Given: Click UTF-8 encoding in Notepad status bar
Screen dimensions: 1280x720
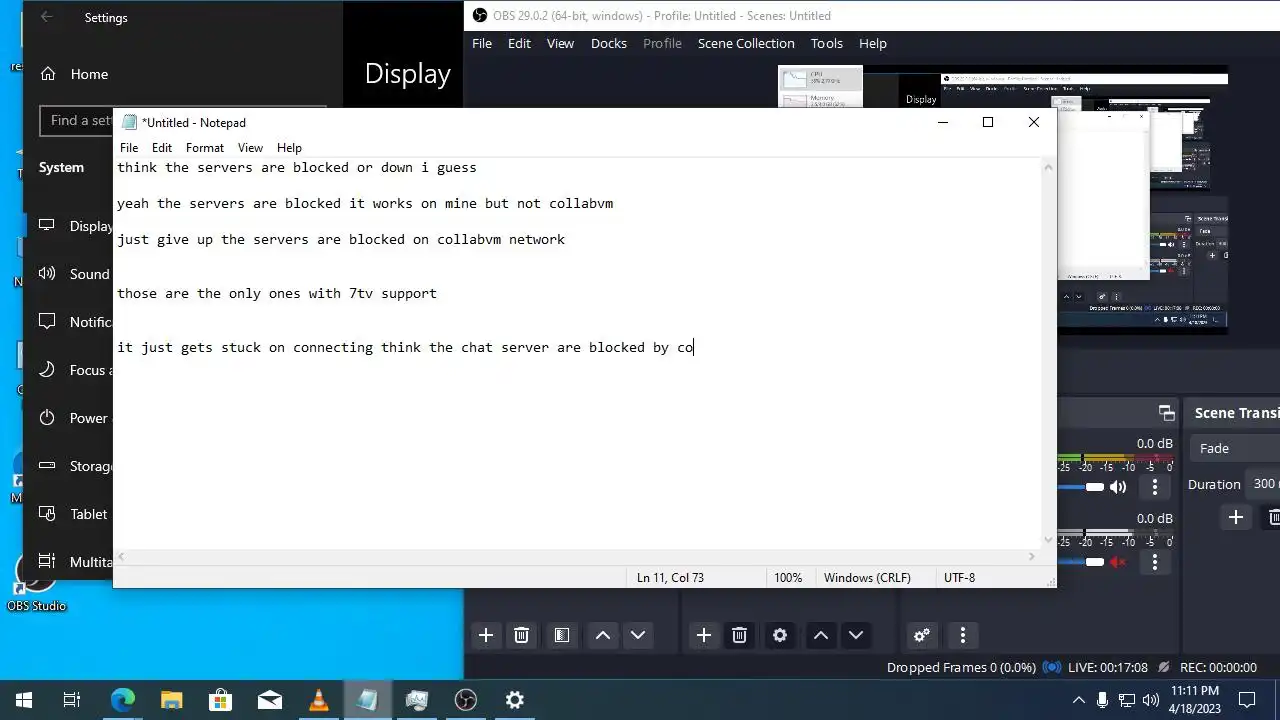Looking at the screenshot, I should (959, 577).
